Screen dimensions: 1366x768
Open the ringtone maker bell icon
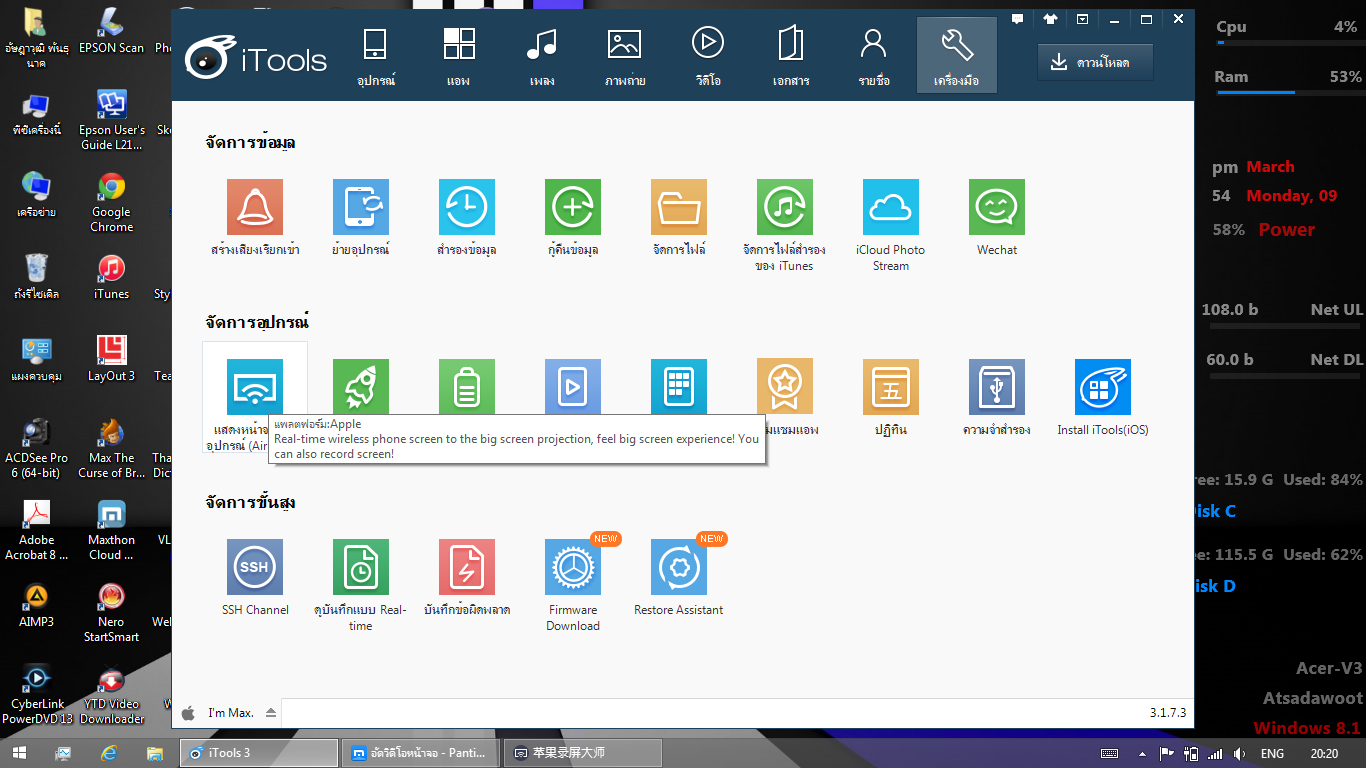pos(255,207)
